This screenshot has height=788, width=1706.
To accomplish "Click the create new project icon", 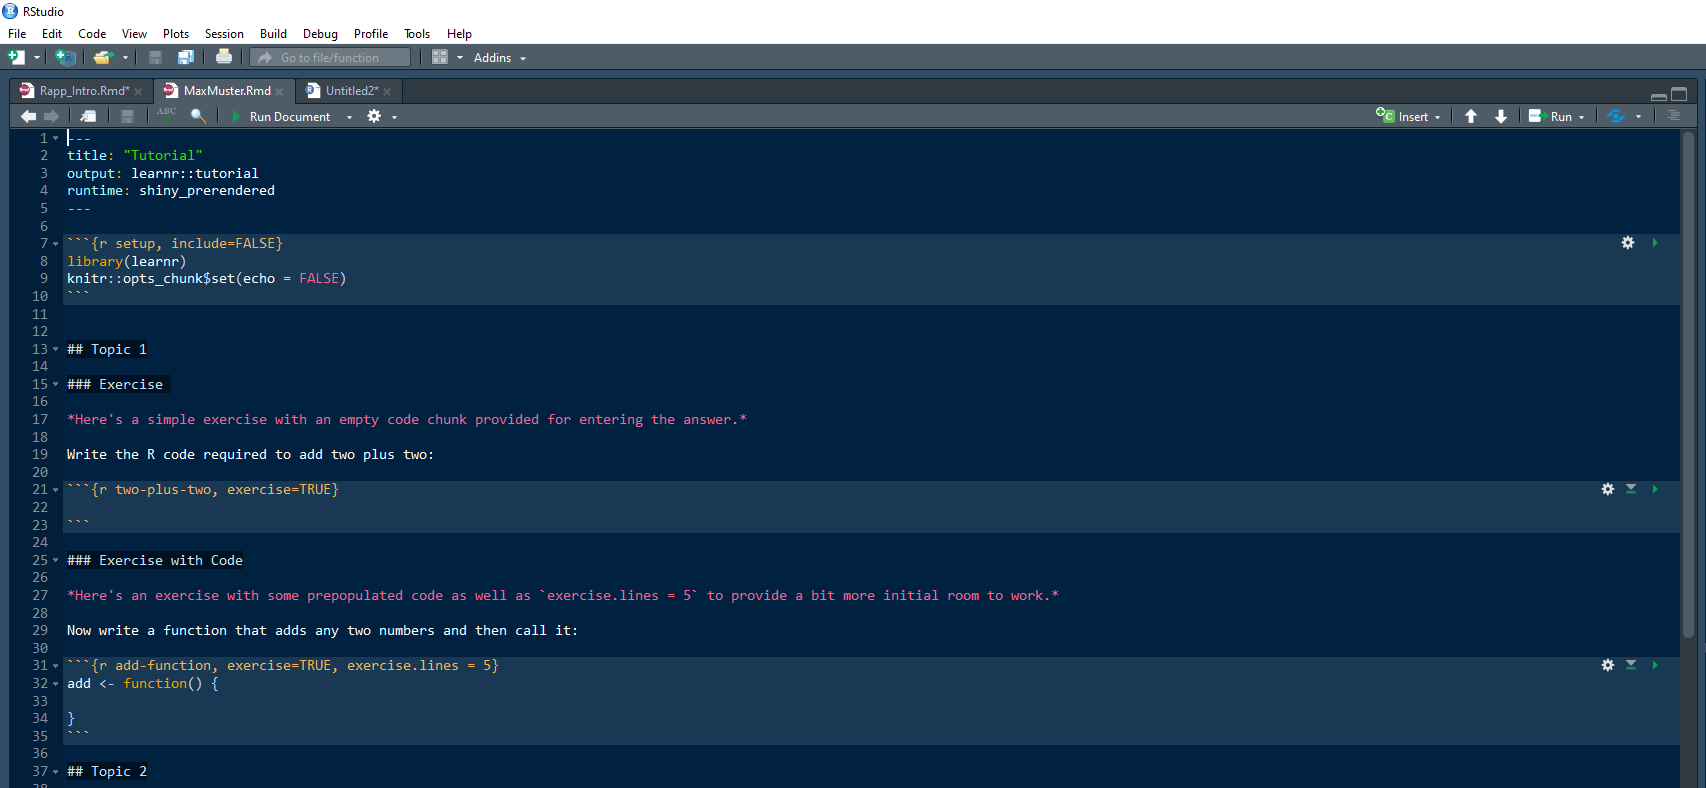I will coord(65,58).
